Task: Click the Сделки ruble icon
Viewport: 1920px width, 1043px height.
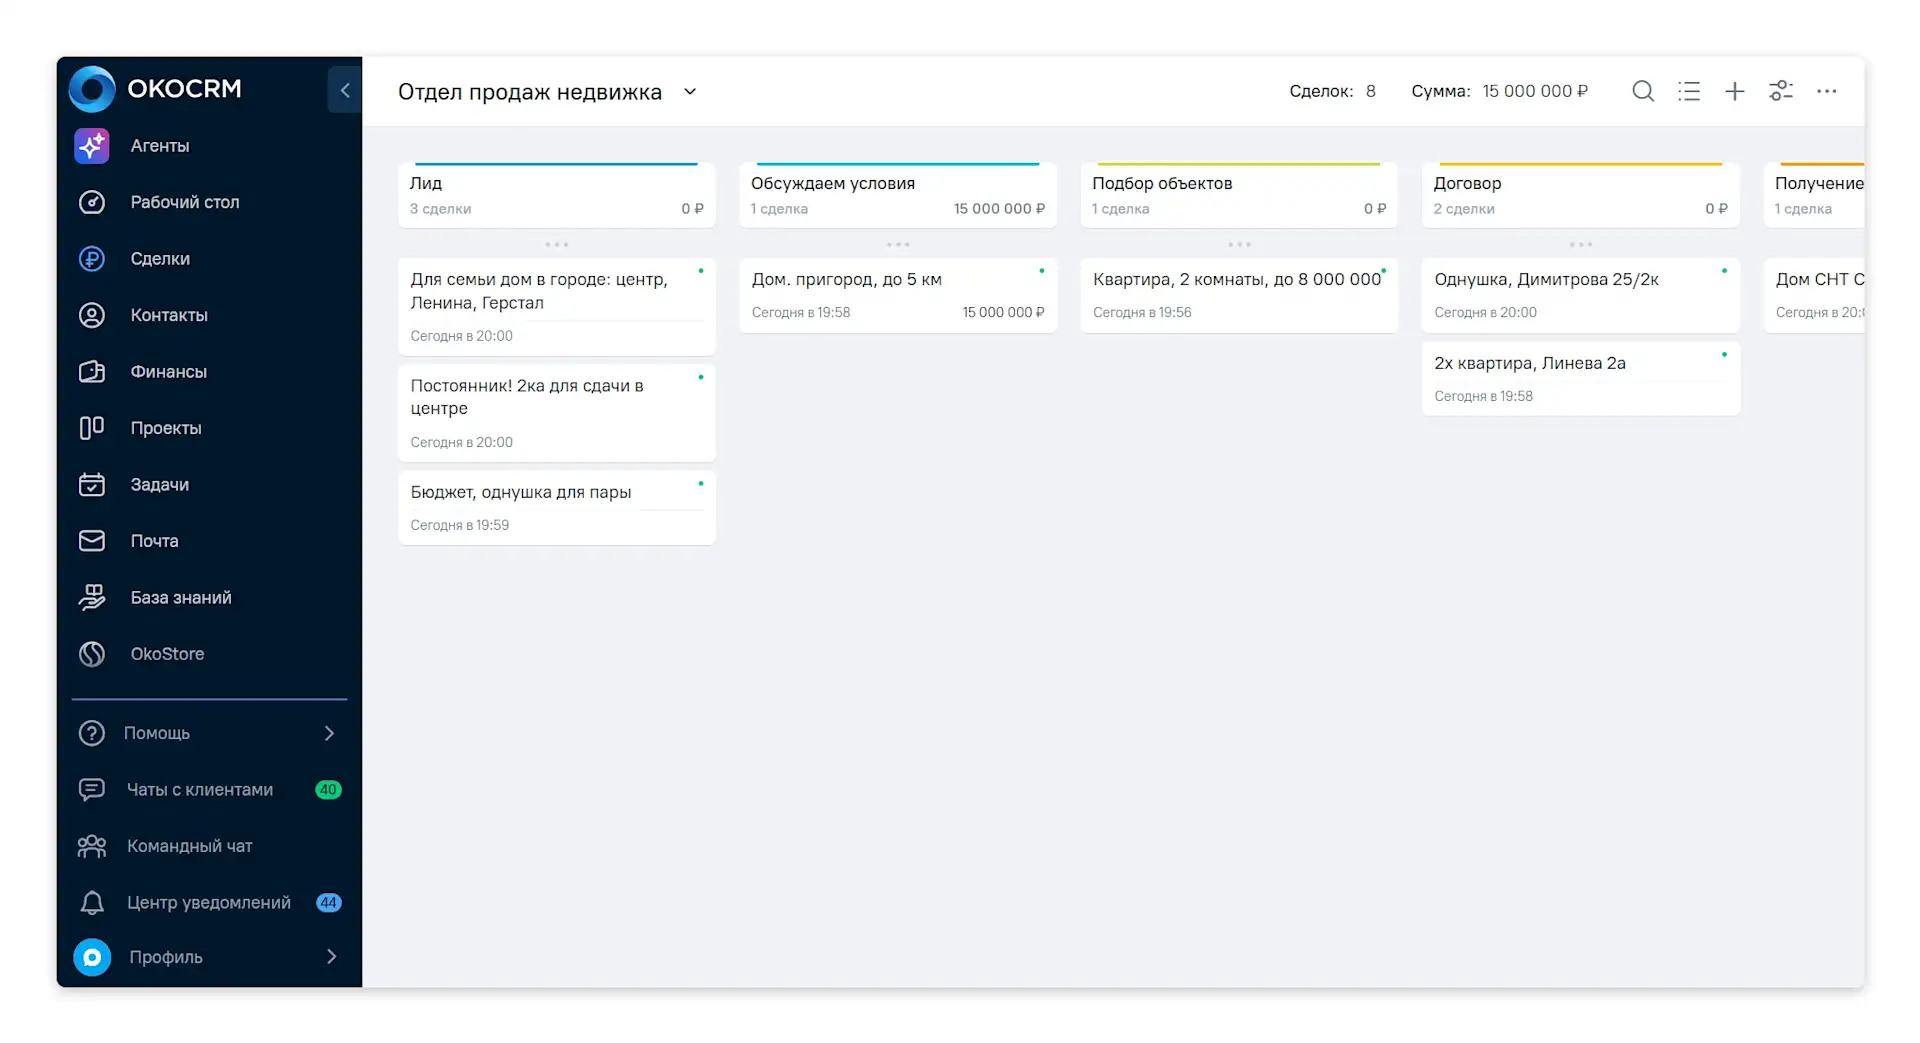Action: pyautogui.click(x=92, y=259)
